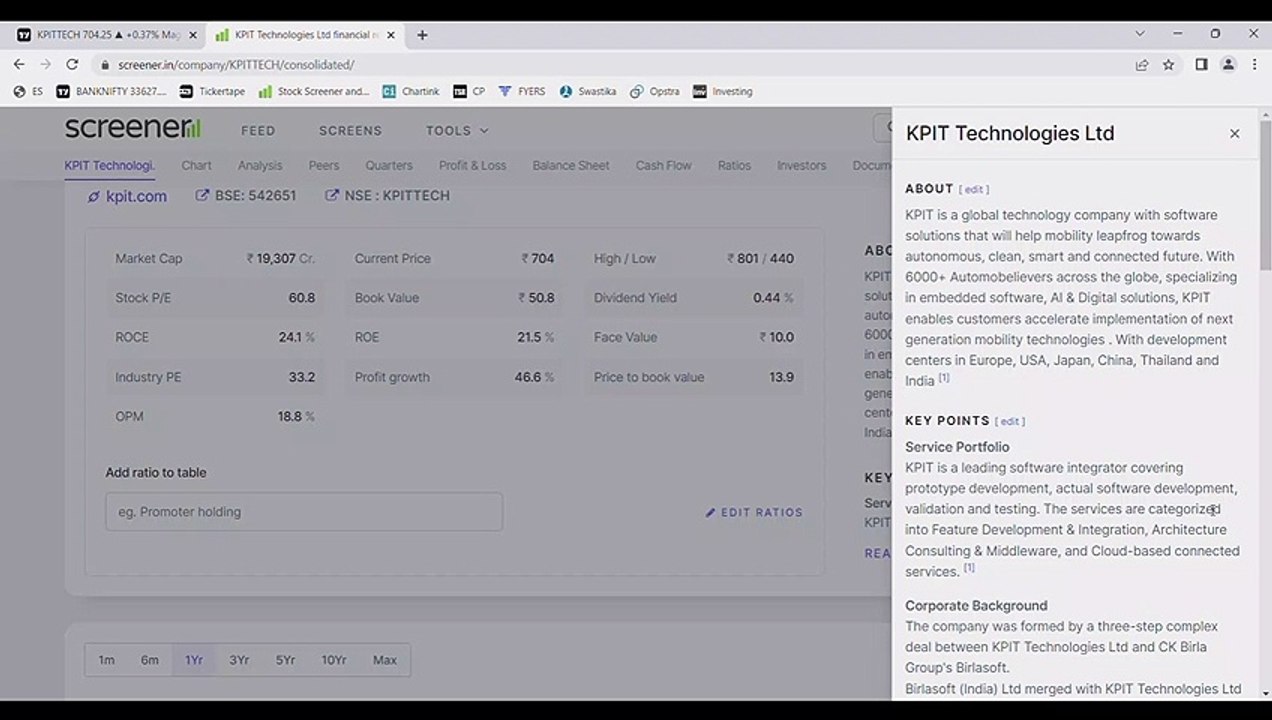Open the Chartink bookmark

point(411,91)
